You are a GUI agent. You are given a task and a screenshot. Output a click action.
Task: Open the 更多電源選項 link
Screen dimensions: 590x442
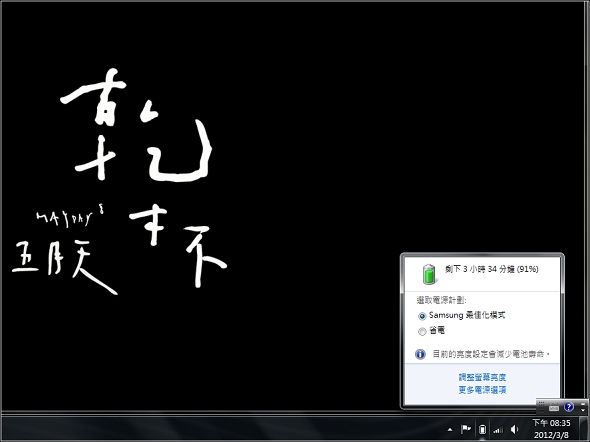[482, 390]
